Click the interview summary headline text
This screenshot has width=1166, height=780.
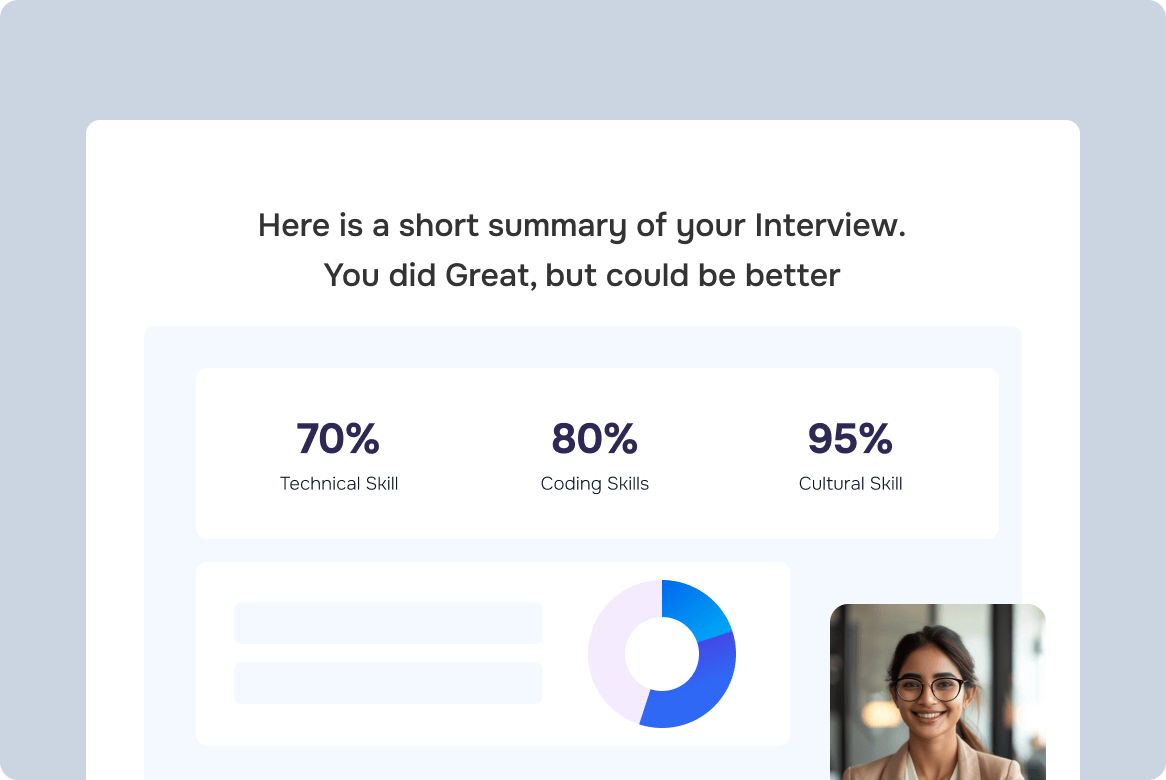tap(582, 225)
